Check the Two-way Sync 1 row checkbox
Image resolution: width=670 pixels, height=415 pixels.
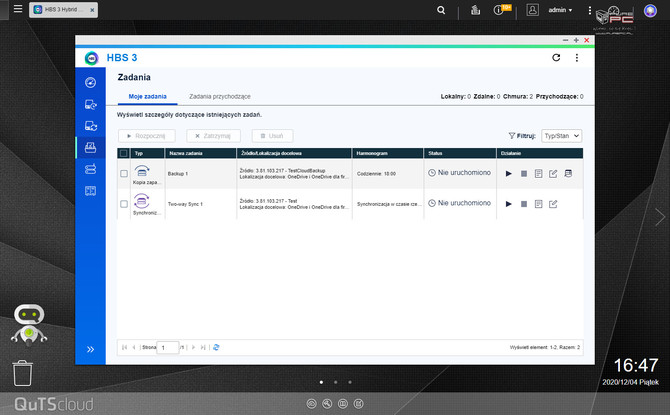124,204
